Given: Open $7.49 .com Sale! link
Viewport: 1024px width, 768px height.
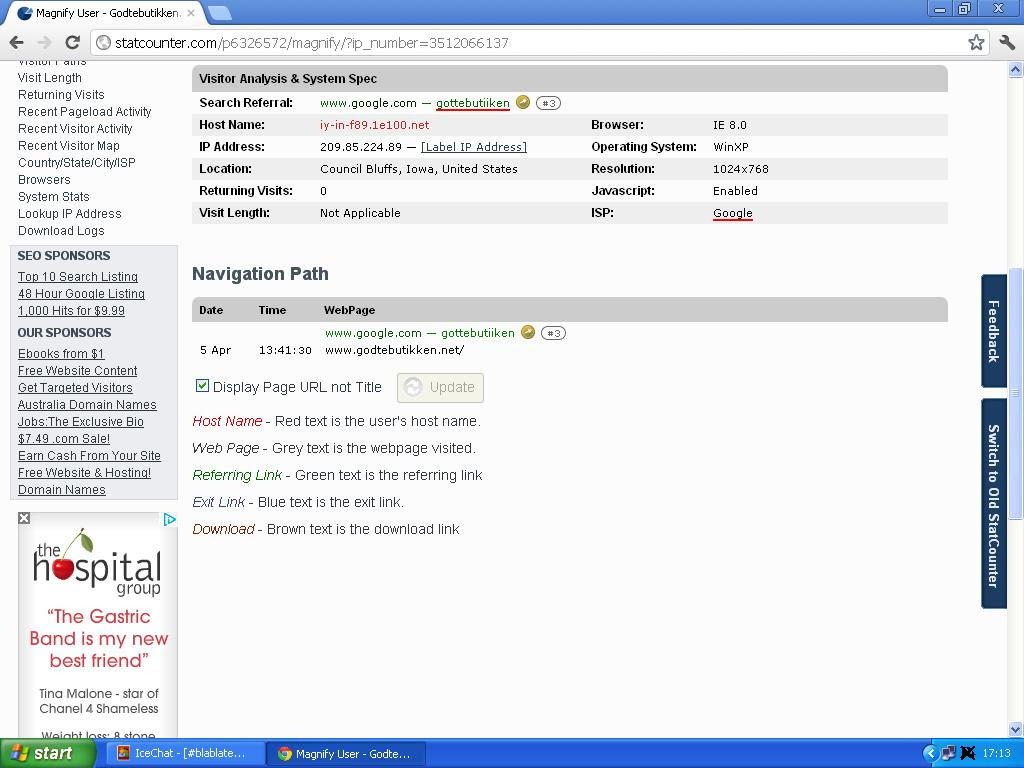Looking at the screenshot, I should point(63,439).
